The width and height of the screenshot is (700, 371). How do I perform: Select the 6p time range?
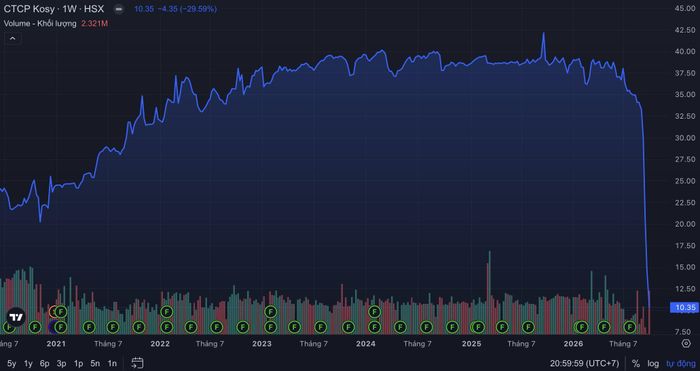click(x=45, y=363)
